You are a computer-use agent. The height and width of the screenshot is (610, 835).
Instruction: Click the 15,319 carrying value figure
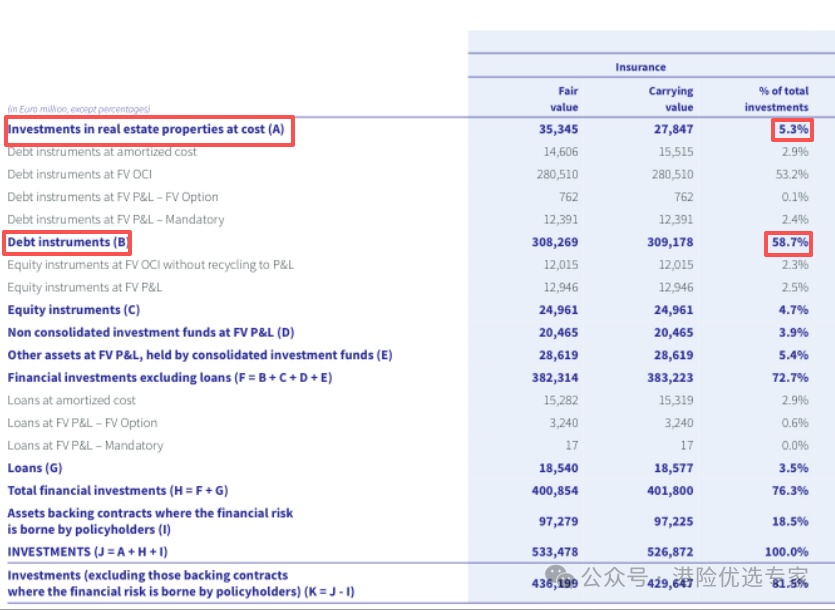676,400
